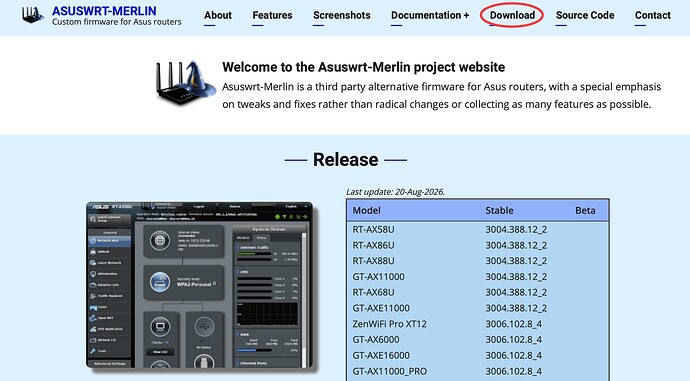The width and height of the screenshot is (690, 381).
Task: Click the Beta column header
Action: tap(585, 211)
